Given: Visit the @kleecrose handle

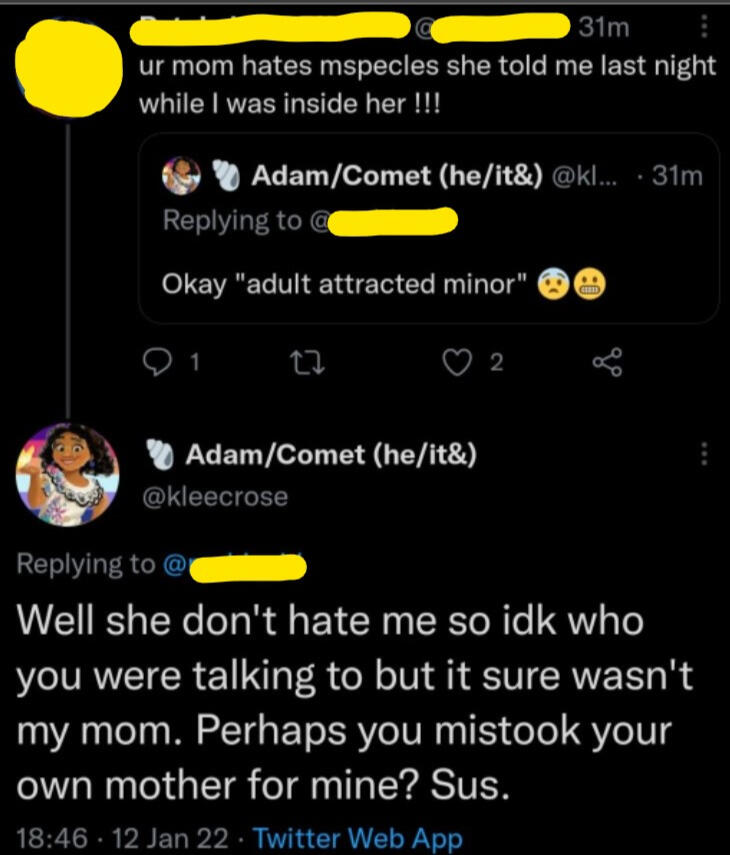Looking at the screenshot, I should pos(217,495).
